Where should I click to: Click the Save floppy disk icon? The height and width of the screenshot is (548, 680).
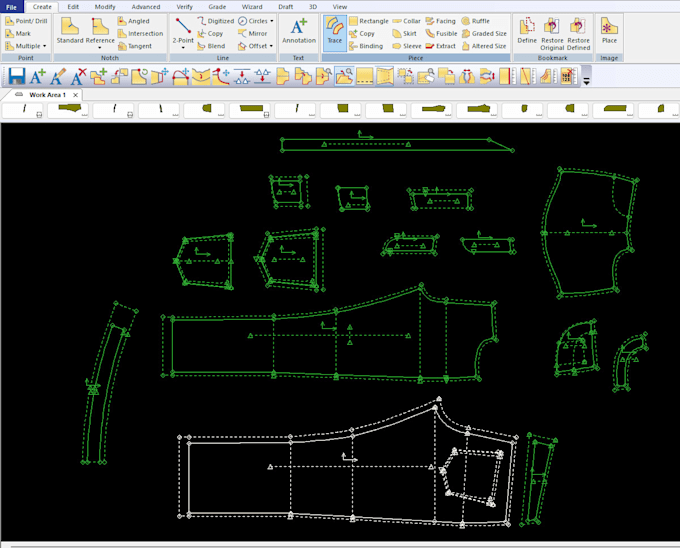click(16, 76)
